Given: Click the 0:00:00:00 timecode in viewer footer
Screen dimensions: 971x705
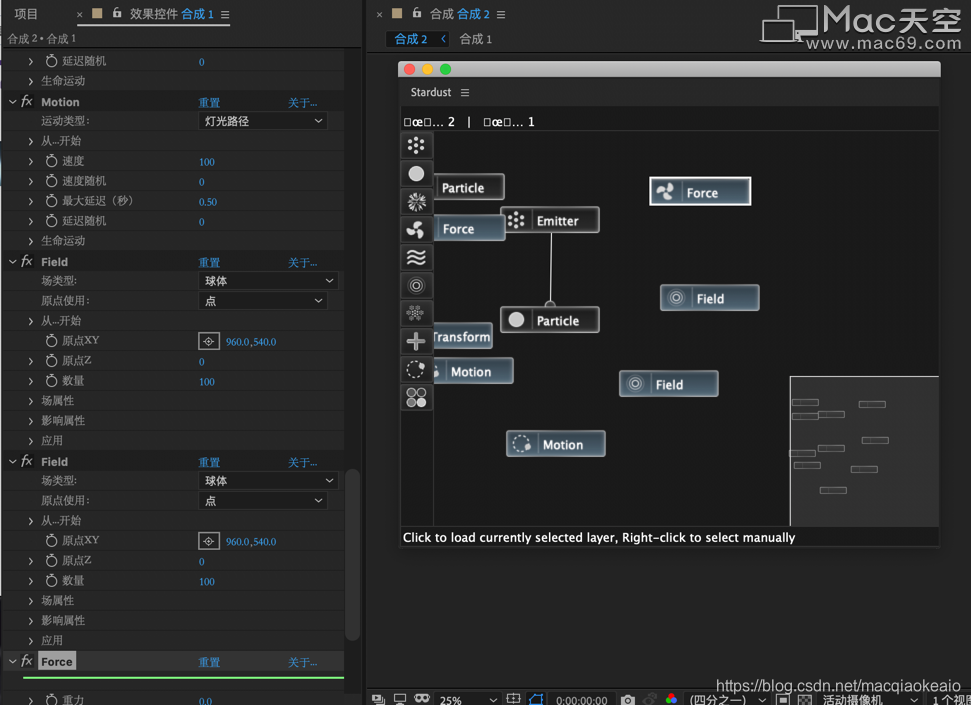Looking at the screenshot, I should pyautogui.click(x=581, y=700).
